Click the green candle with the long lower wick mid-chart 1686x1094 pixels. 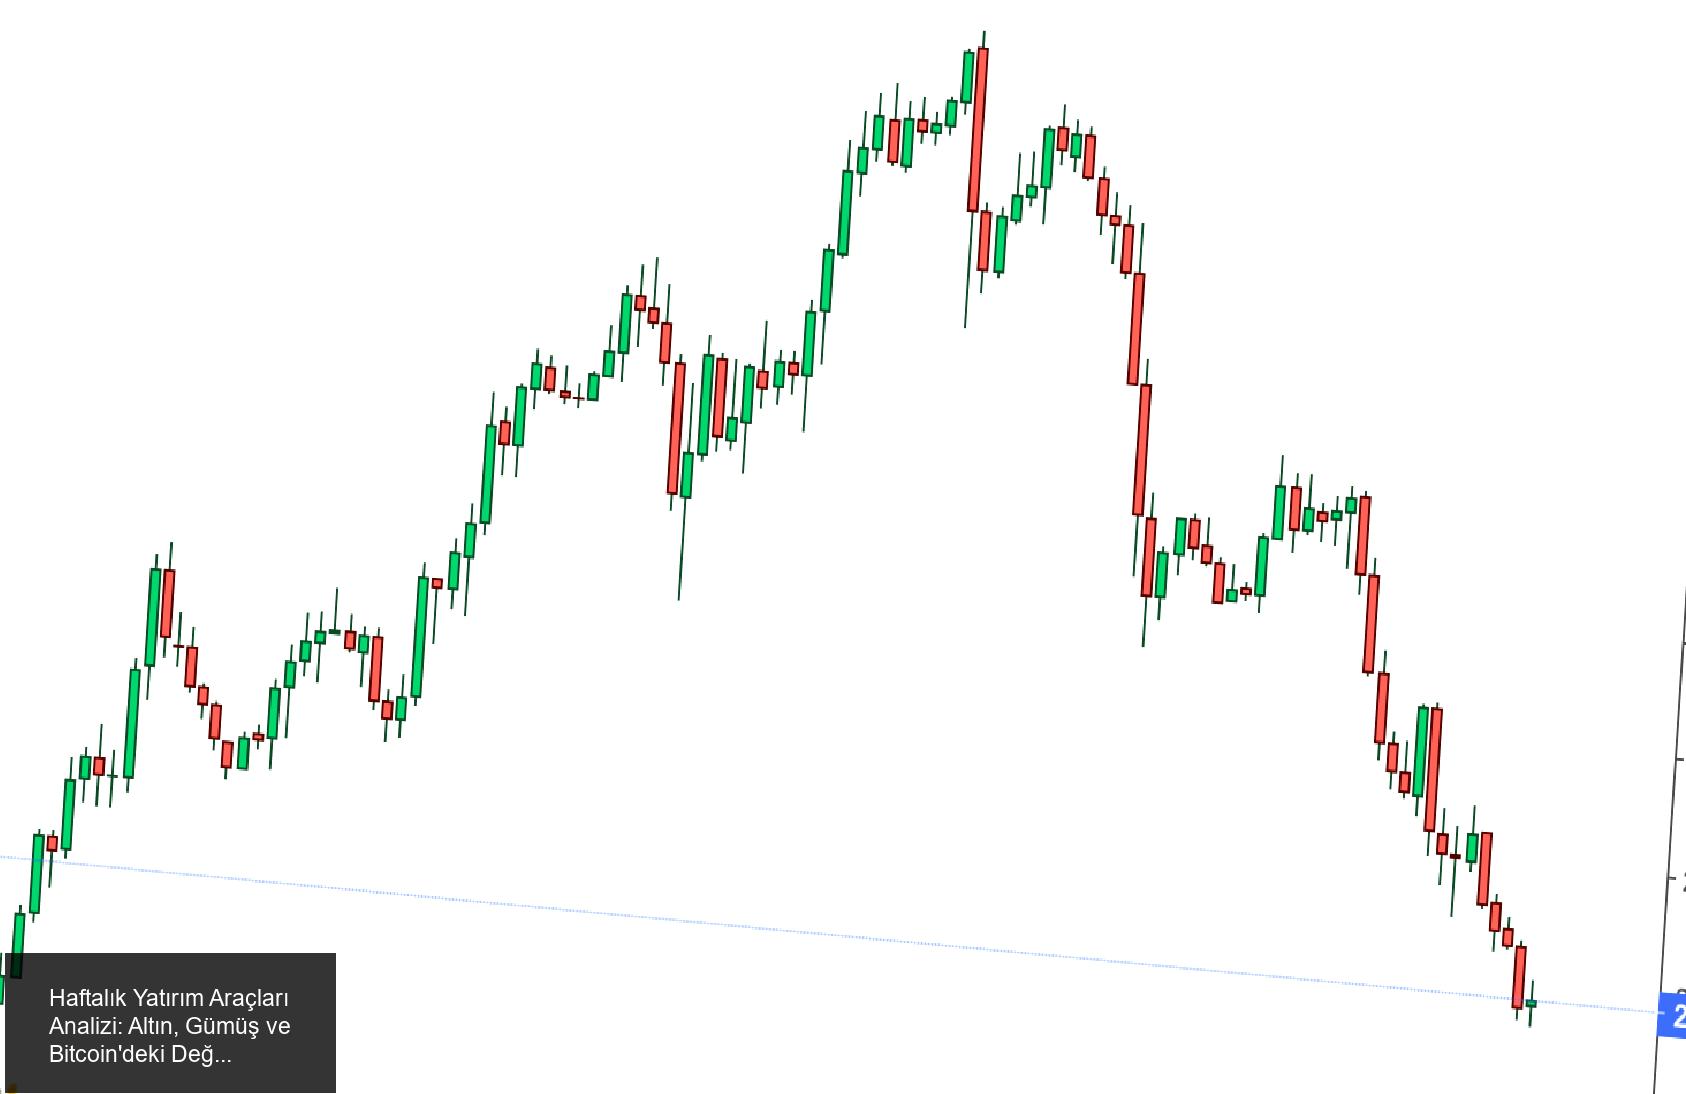(x=687, y=475)
